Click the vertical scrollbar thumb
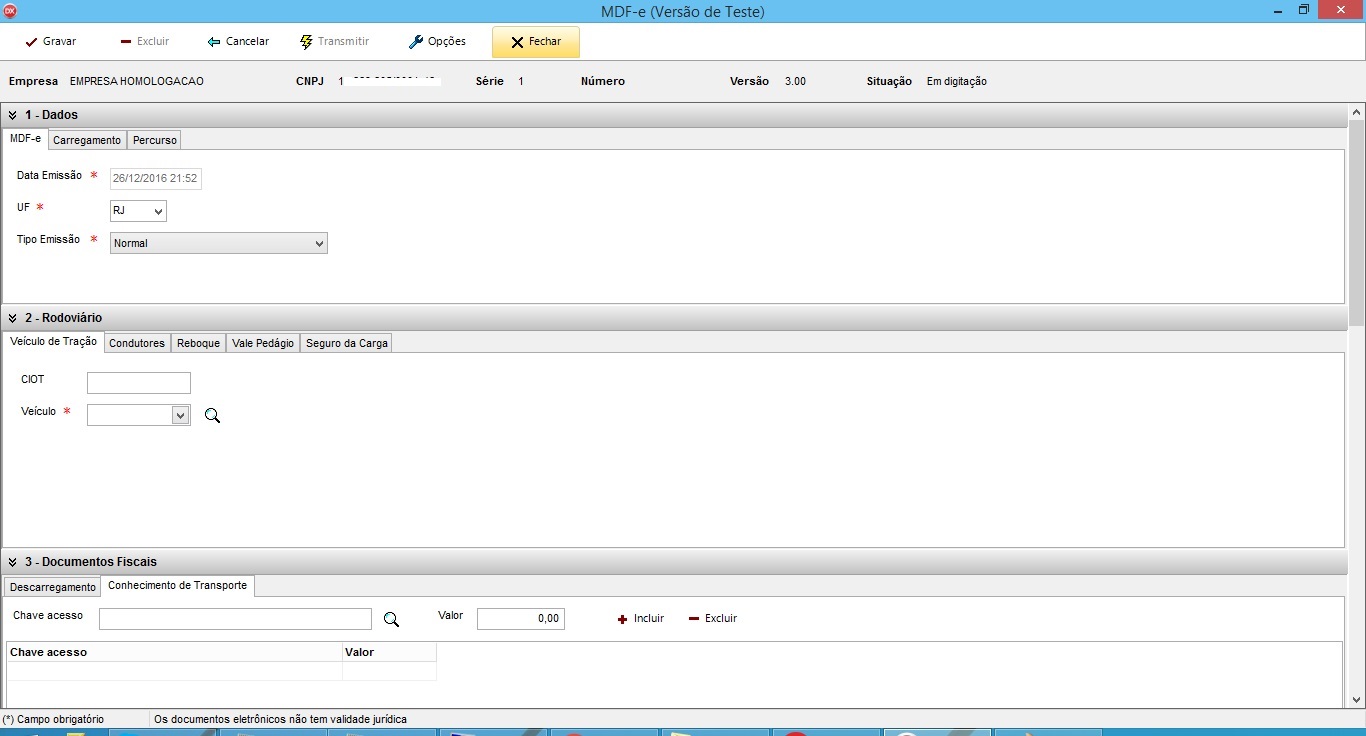Viewport: 1366px width, 736px height. click(x=1357, y=222)
